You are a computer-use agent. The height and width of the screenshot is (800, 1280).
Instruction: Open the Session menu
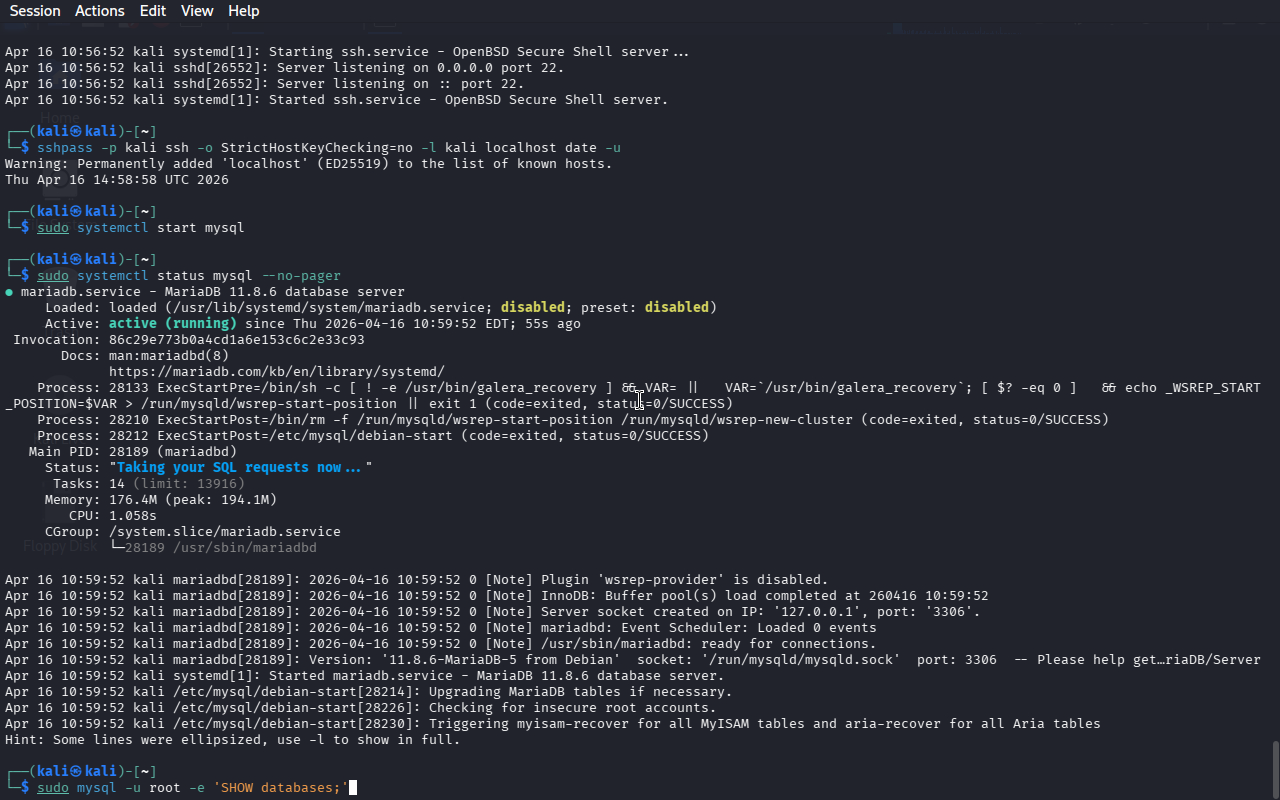point(35,11)
